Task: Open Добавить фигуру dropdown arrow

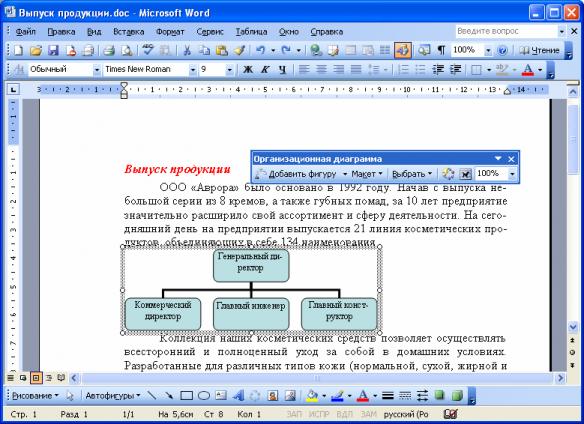Action: coord(345,174)
